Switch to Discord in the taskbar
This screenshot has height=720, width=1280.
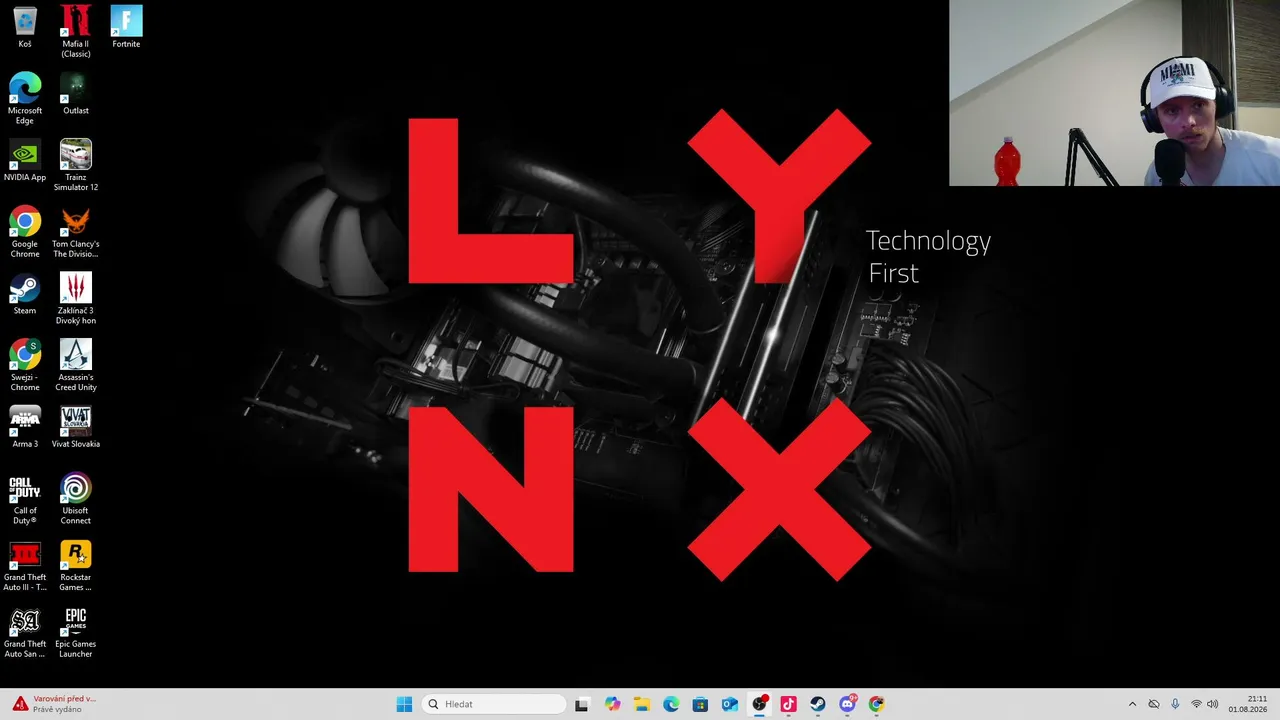pyautogui.click(x=847, y=704)
